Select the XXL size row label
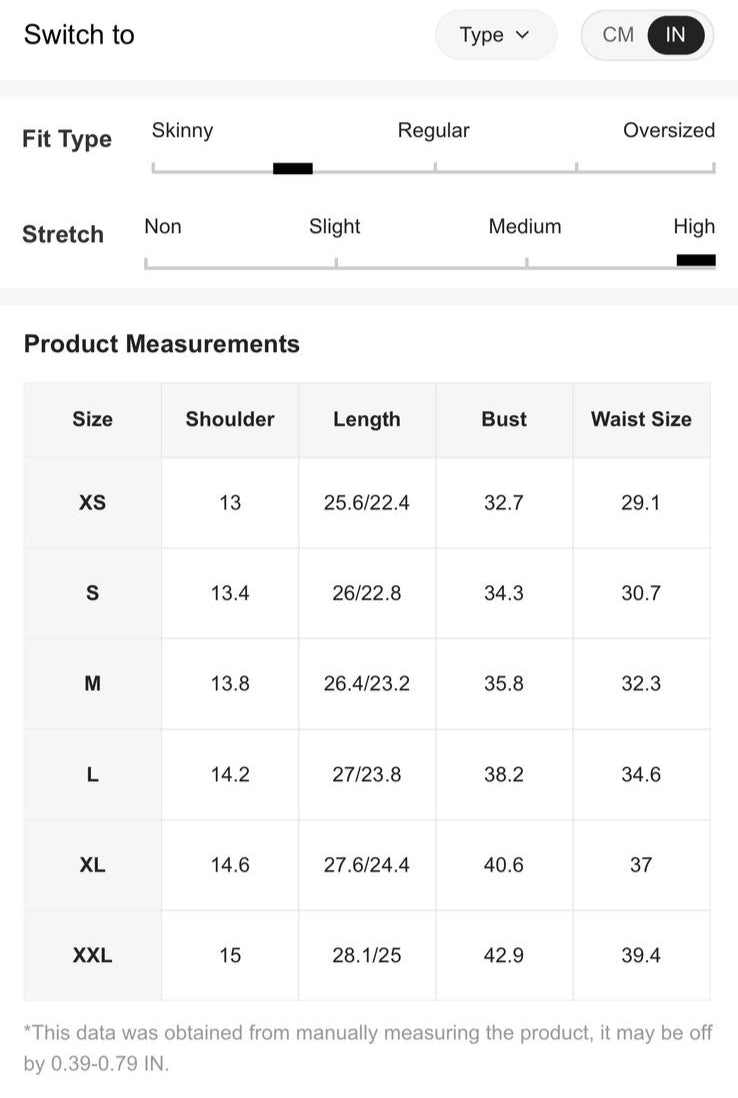This screenshot has width=738, height=1098. tap(92, 955)
